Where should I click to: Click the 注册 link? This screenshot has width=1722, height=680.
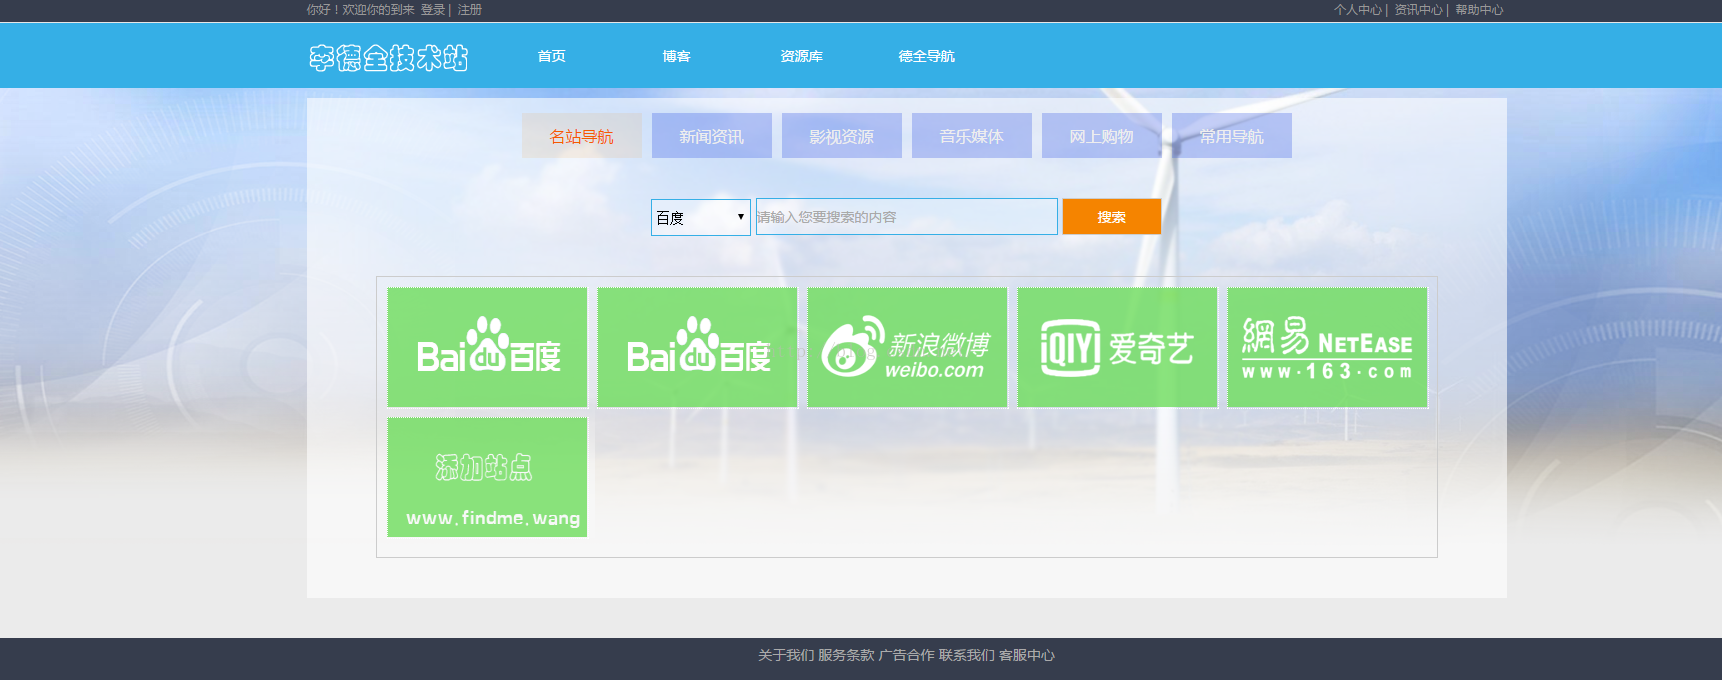point(470,10)
